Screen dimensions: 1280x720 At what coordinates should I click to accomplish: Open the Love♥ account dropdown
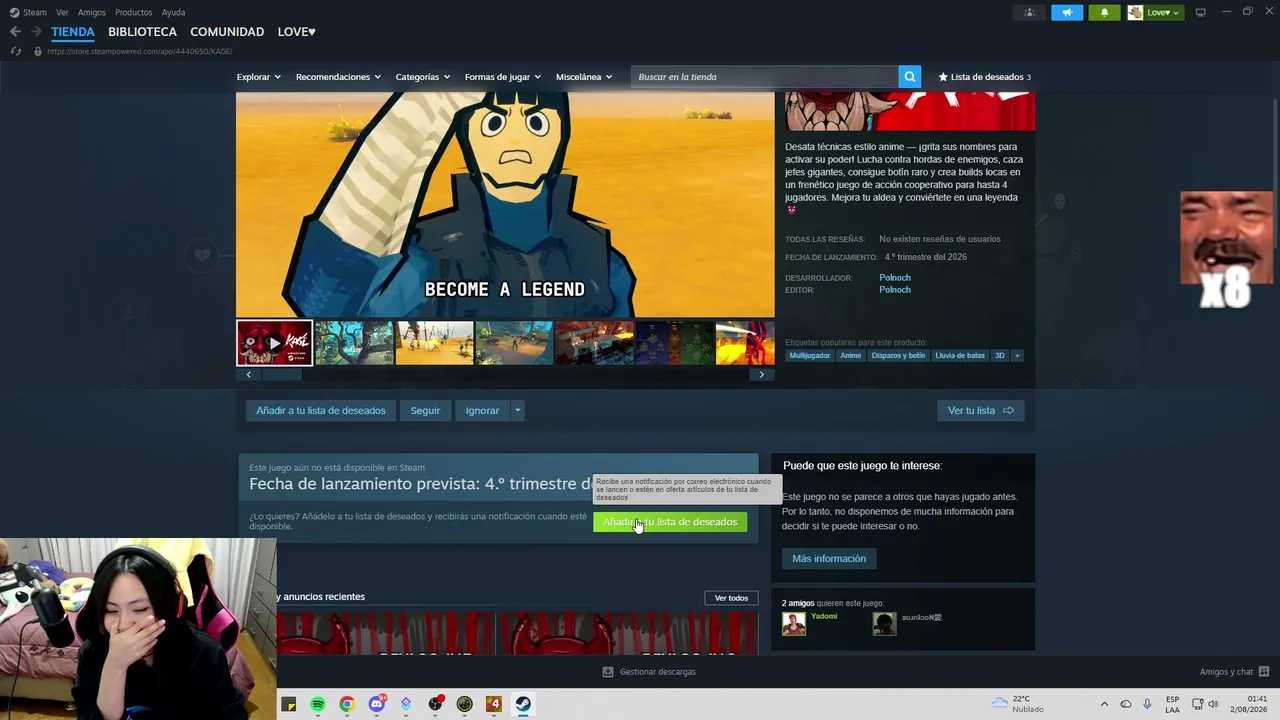(x=1164, y=12)
